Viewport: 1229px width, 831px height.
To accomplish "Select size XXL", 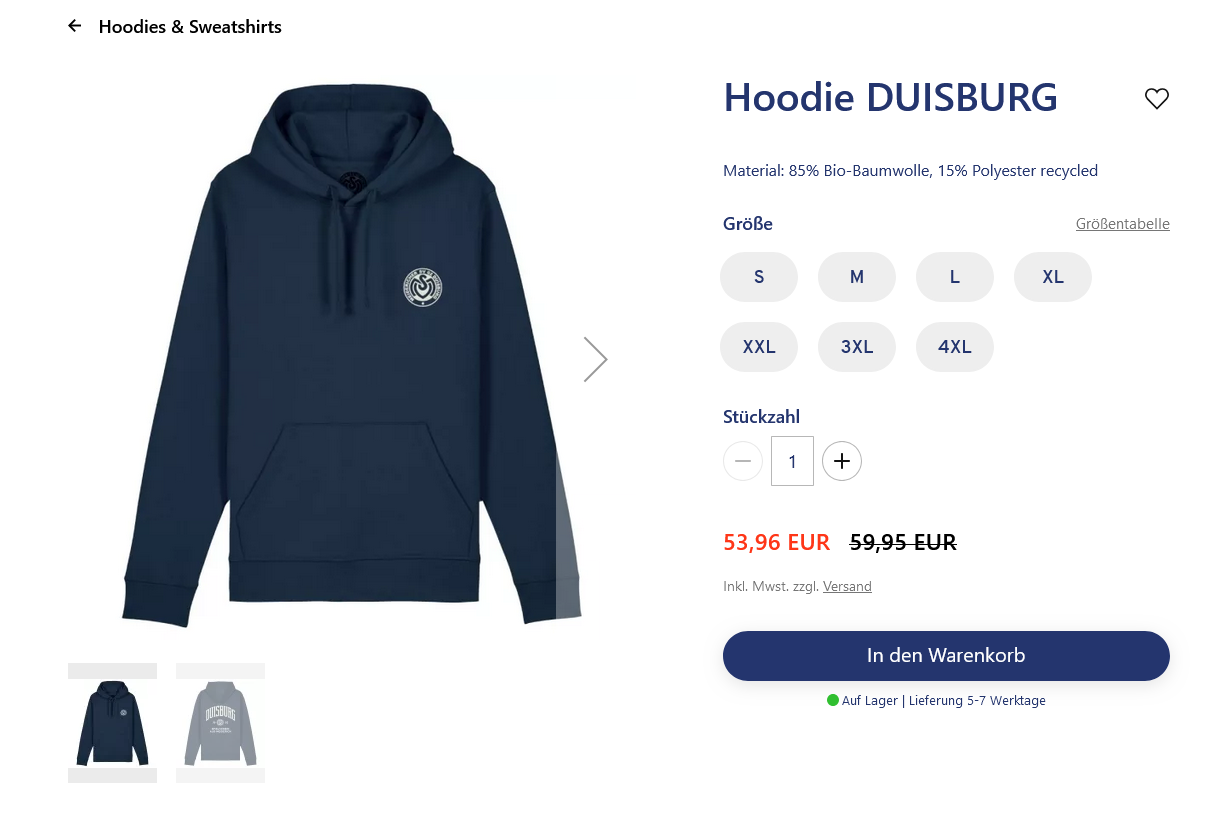I will (x=759, y=347).
